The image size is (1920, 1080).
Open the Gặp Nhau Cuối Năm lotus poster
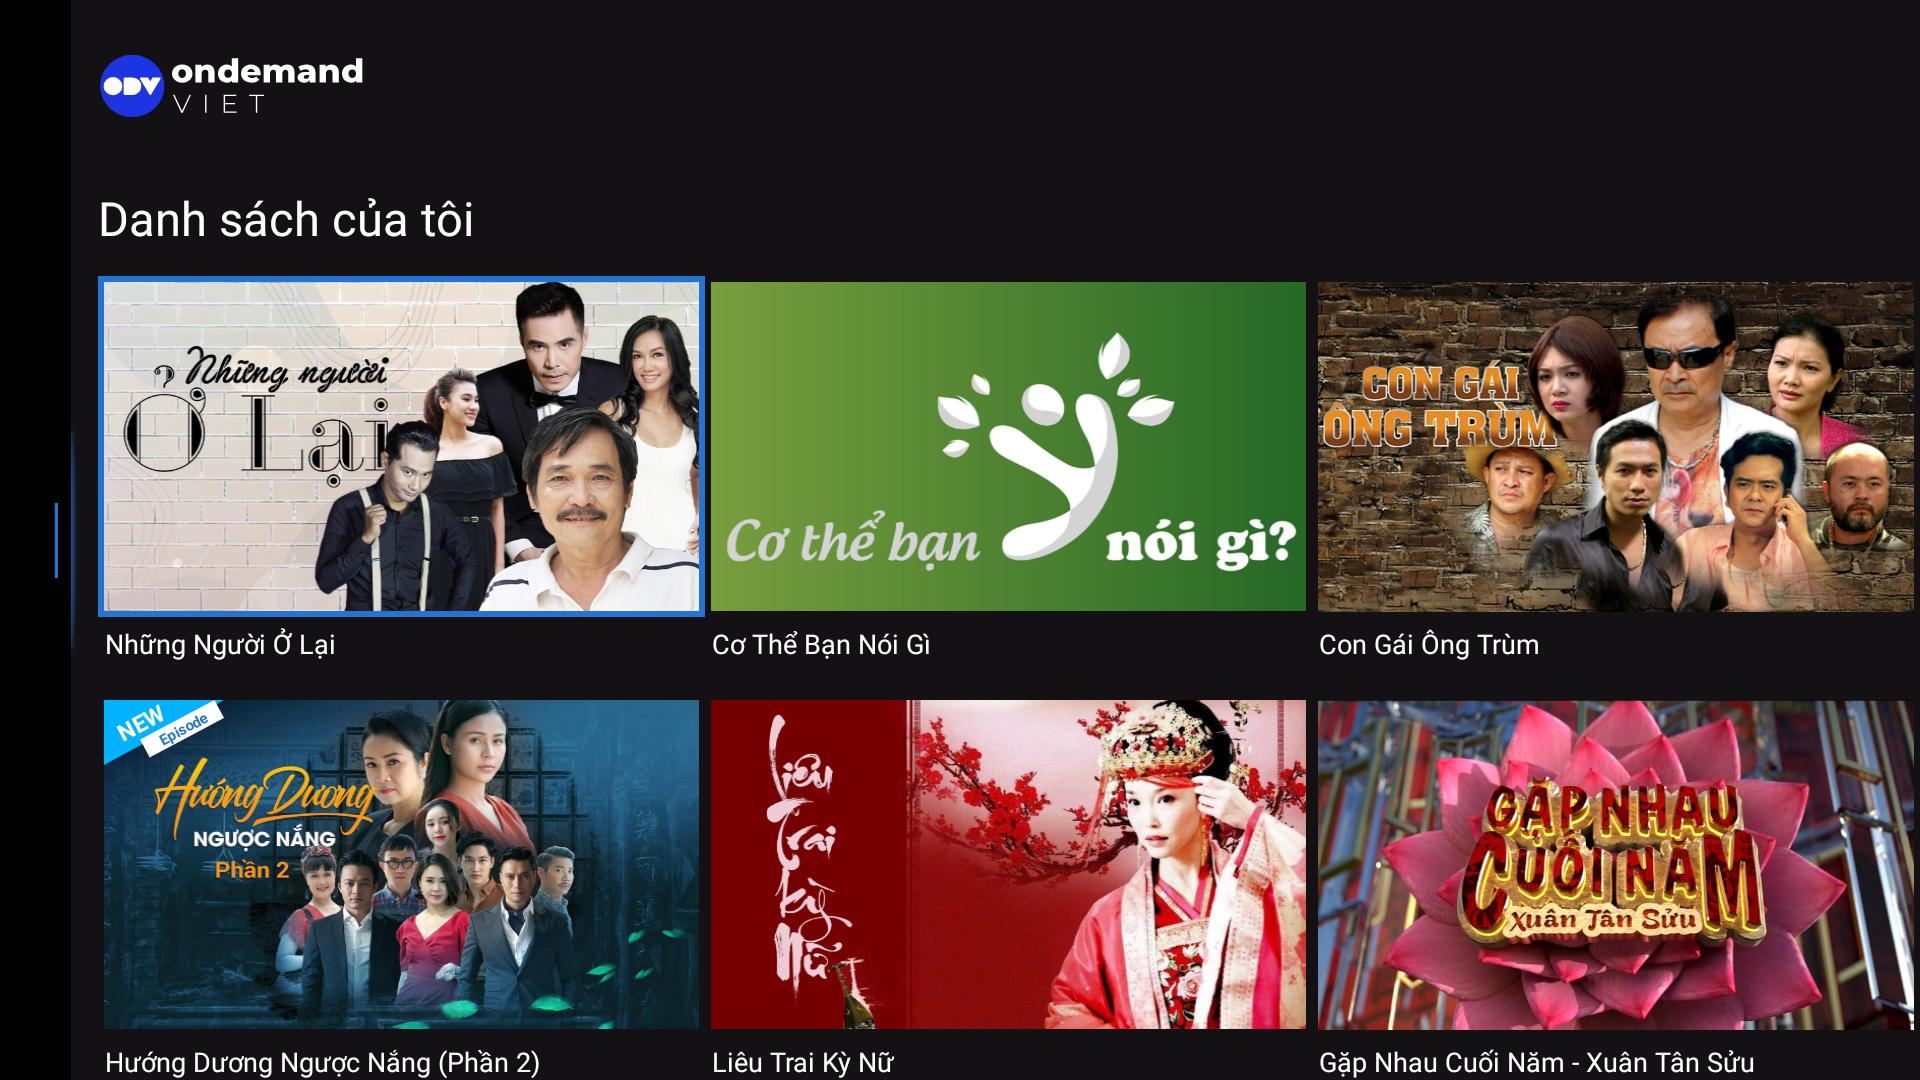[x=1615, y=864]
